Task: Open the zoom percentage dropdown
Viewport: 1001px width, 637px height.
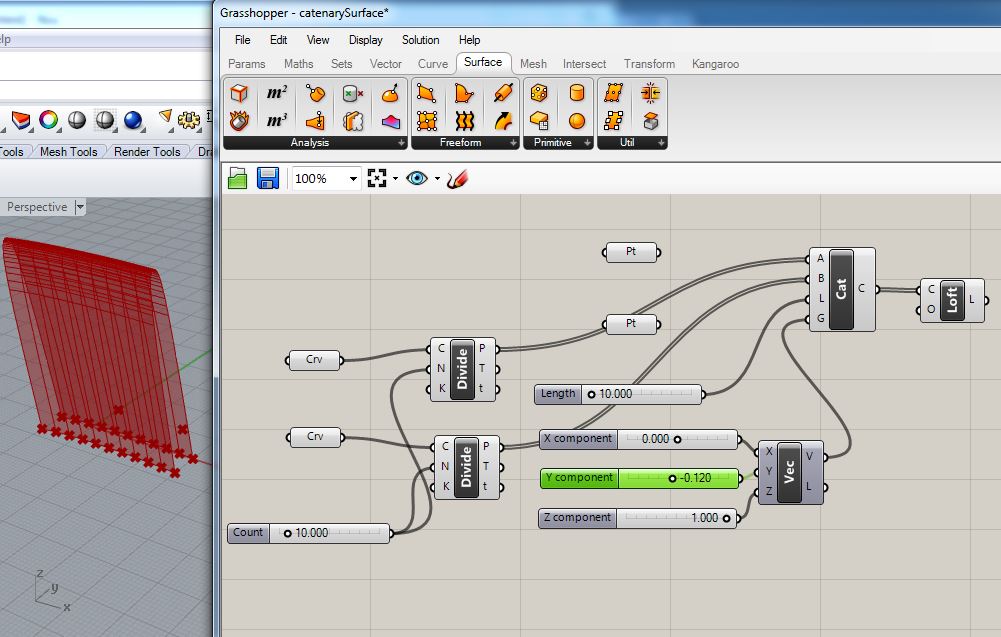Action: pos(353,178)
